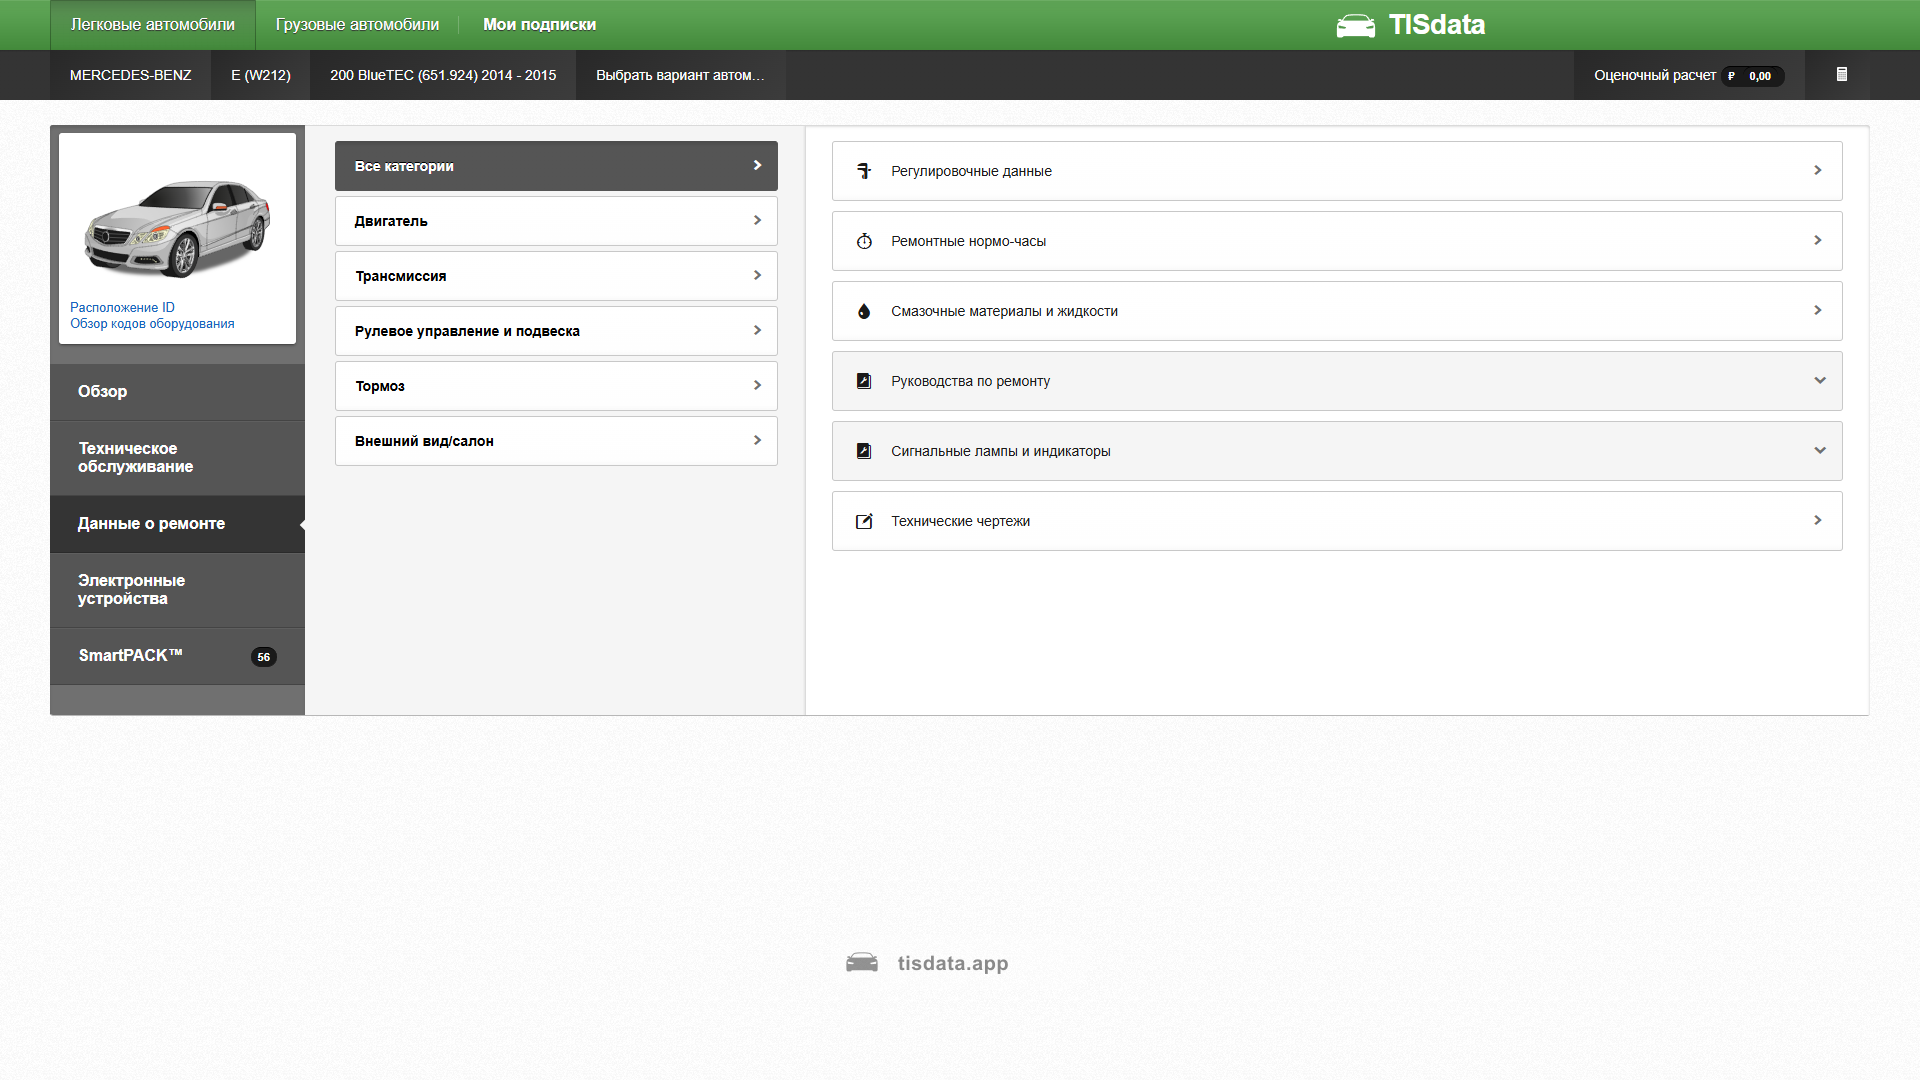Open the Обзор sidebar section
Image resolution: width=1920 pixels, height=1080 pixels.
pos(177,392)
